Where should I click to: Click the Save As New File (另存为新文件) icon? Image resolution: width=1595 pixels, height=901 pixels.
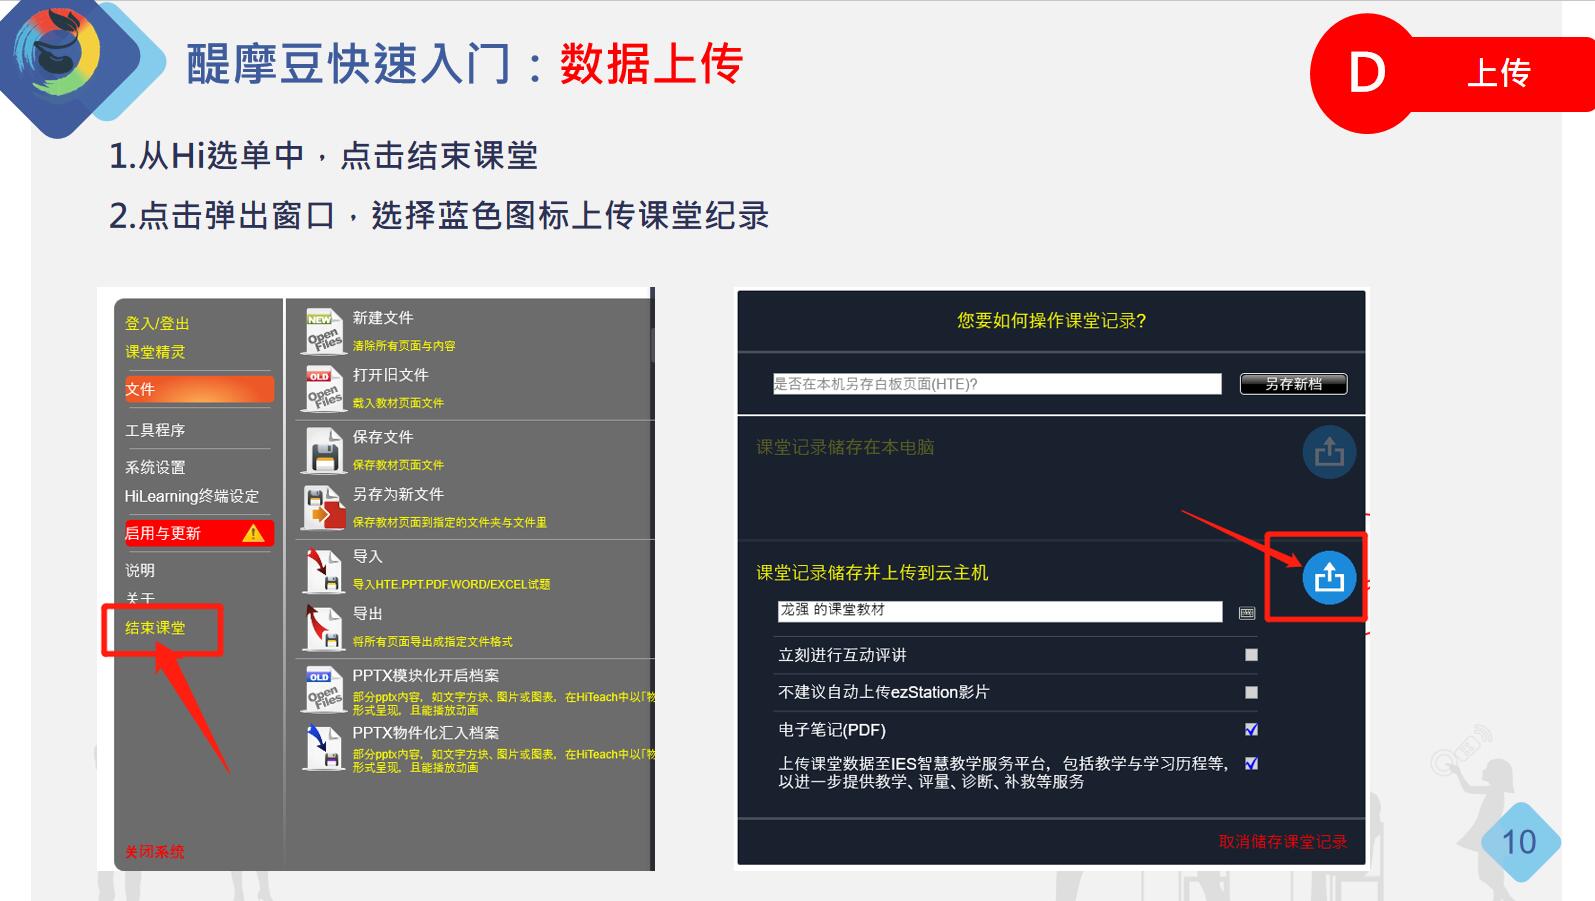323,507
